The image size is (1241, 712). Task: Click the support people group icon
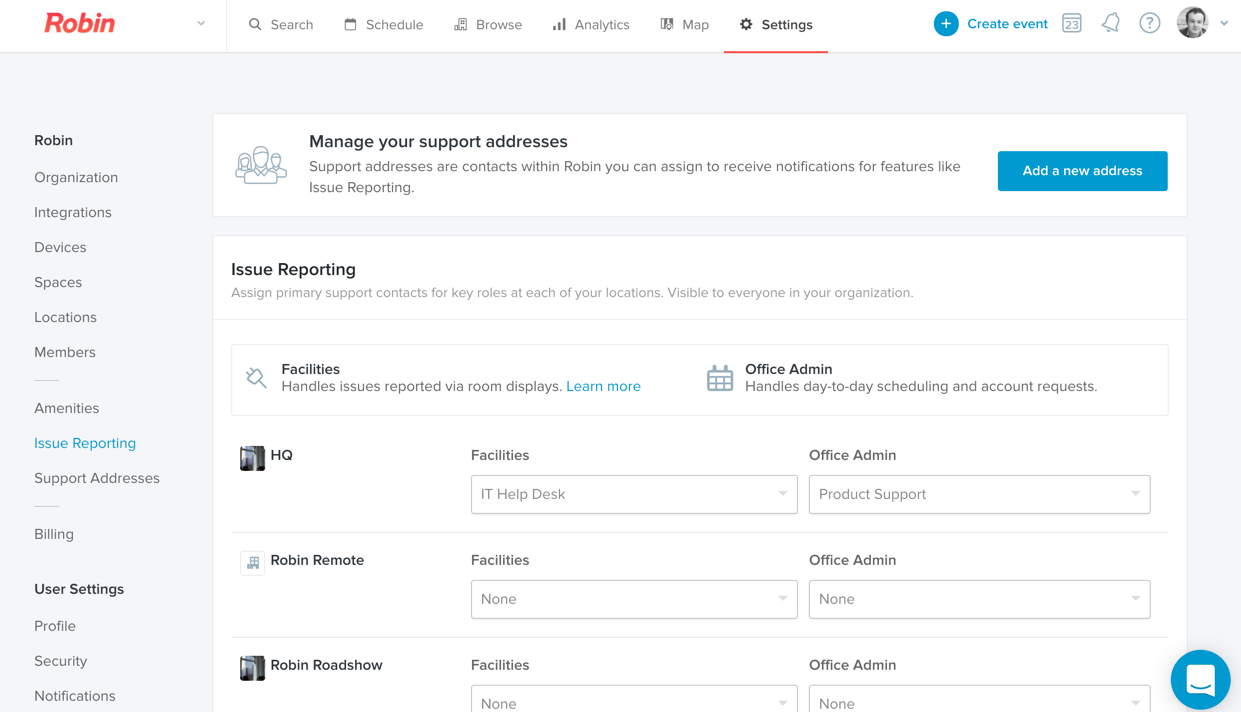pyautogui.click(x=261, y=165)
